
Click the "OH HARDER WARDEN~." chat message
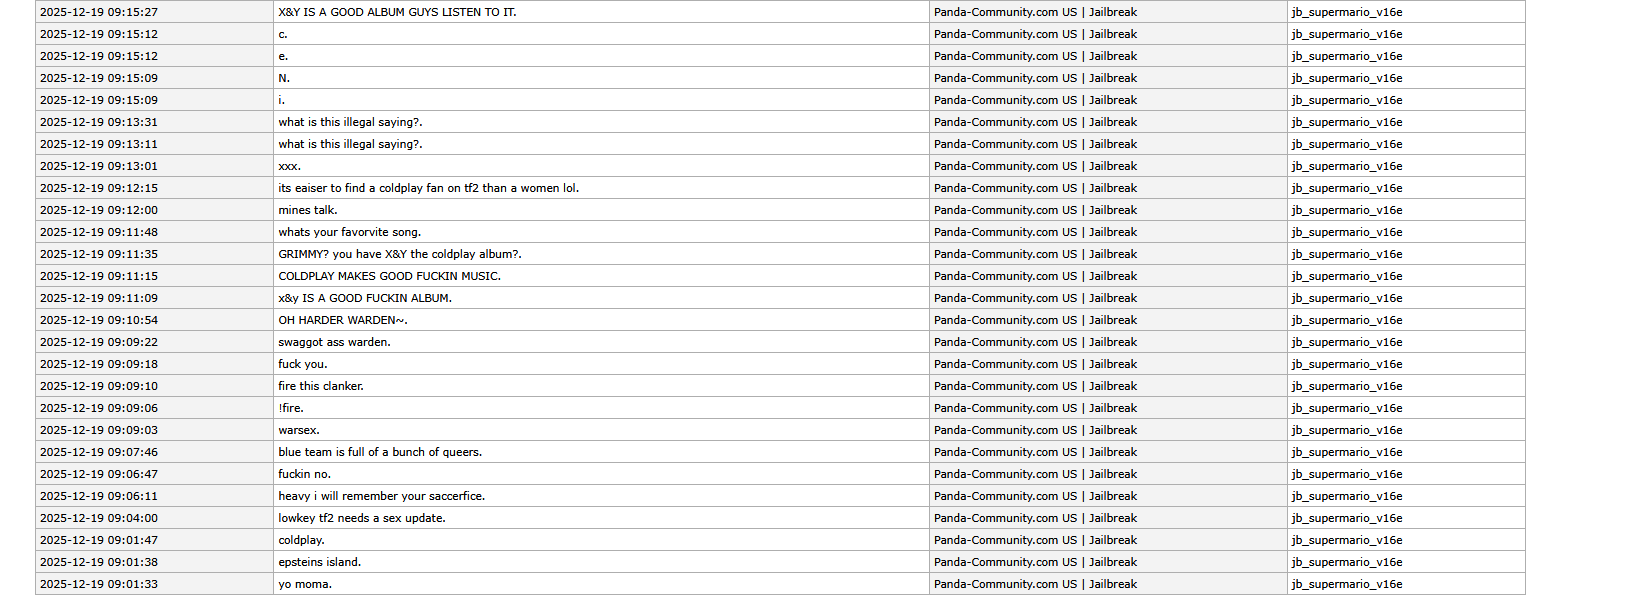coord(343,320)
